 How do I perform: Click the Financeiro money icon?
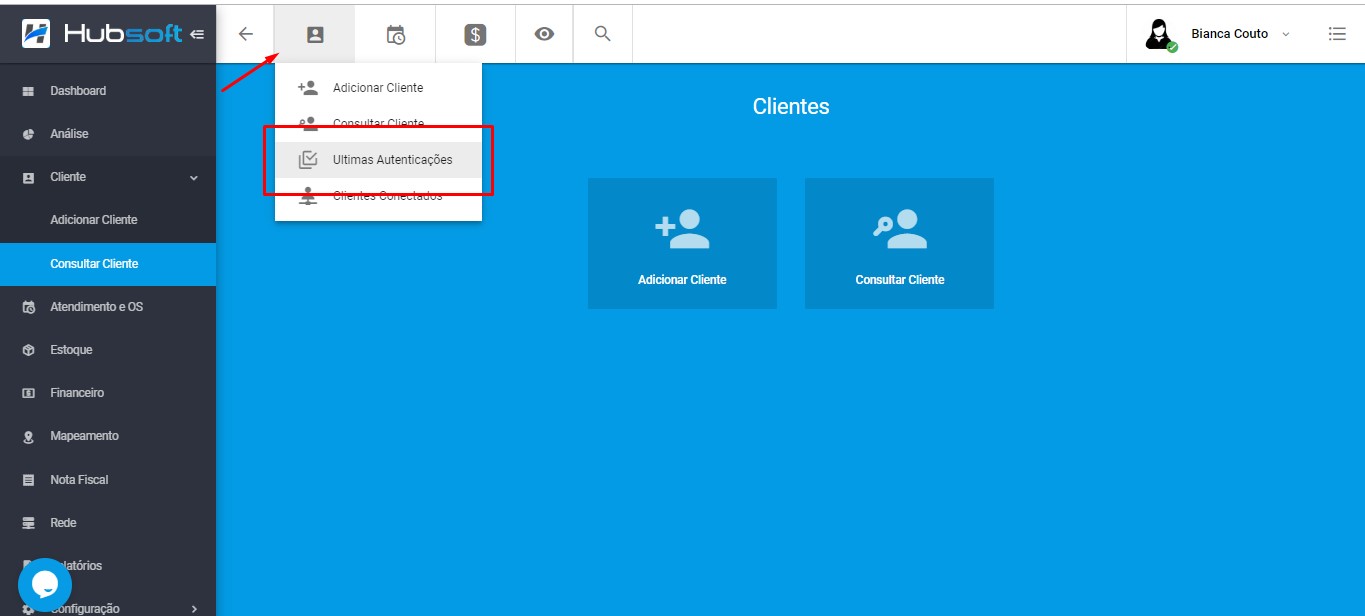point(29,393)
